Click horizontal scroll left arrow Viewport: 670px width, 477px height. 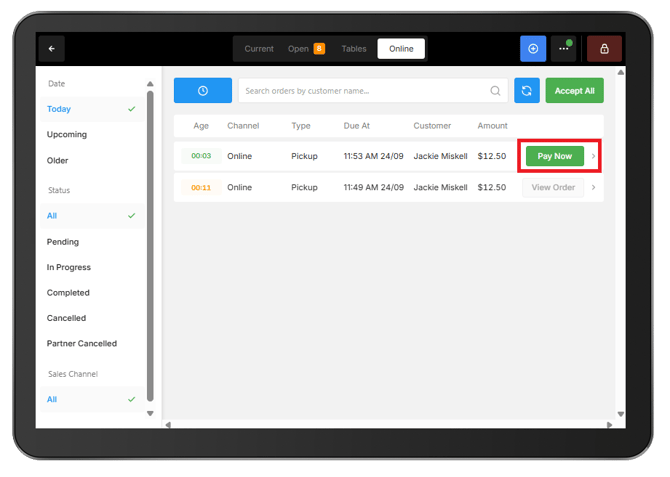[x=168, y=424]
